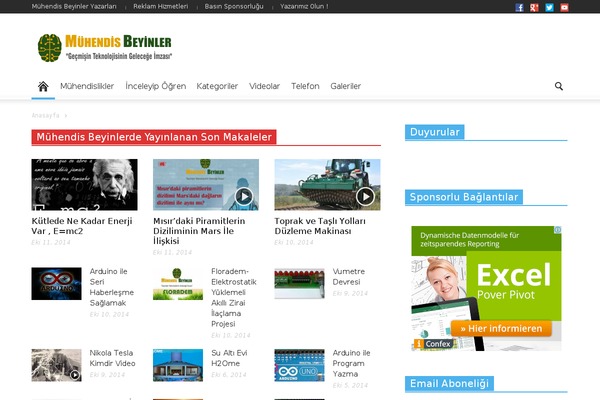This screenshot has height=400, width=600.
Task: Open the Floradem project thumbnail
Action: tap(178, 283)
